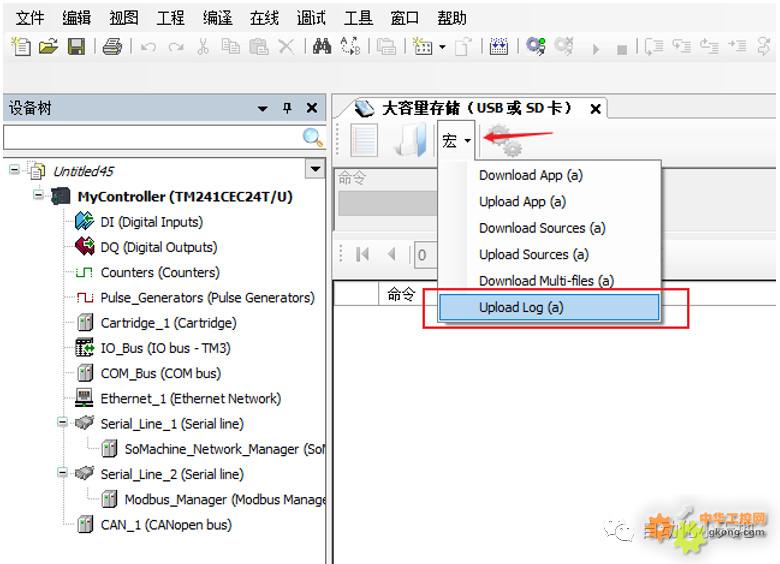Click the search magnifier in device tree

(x=313, y=137)
